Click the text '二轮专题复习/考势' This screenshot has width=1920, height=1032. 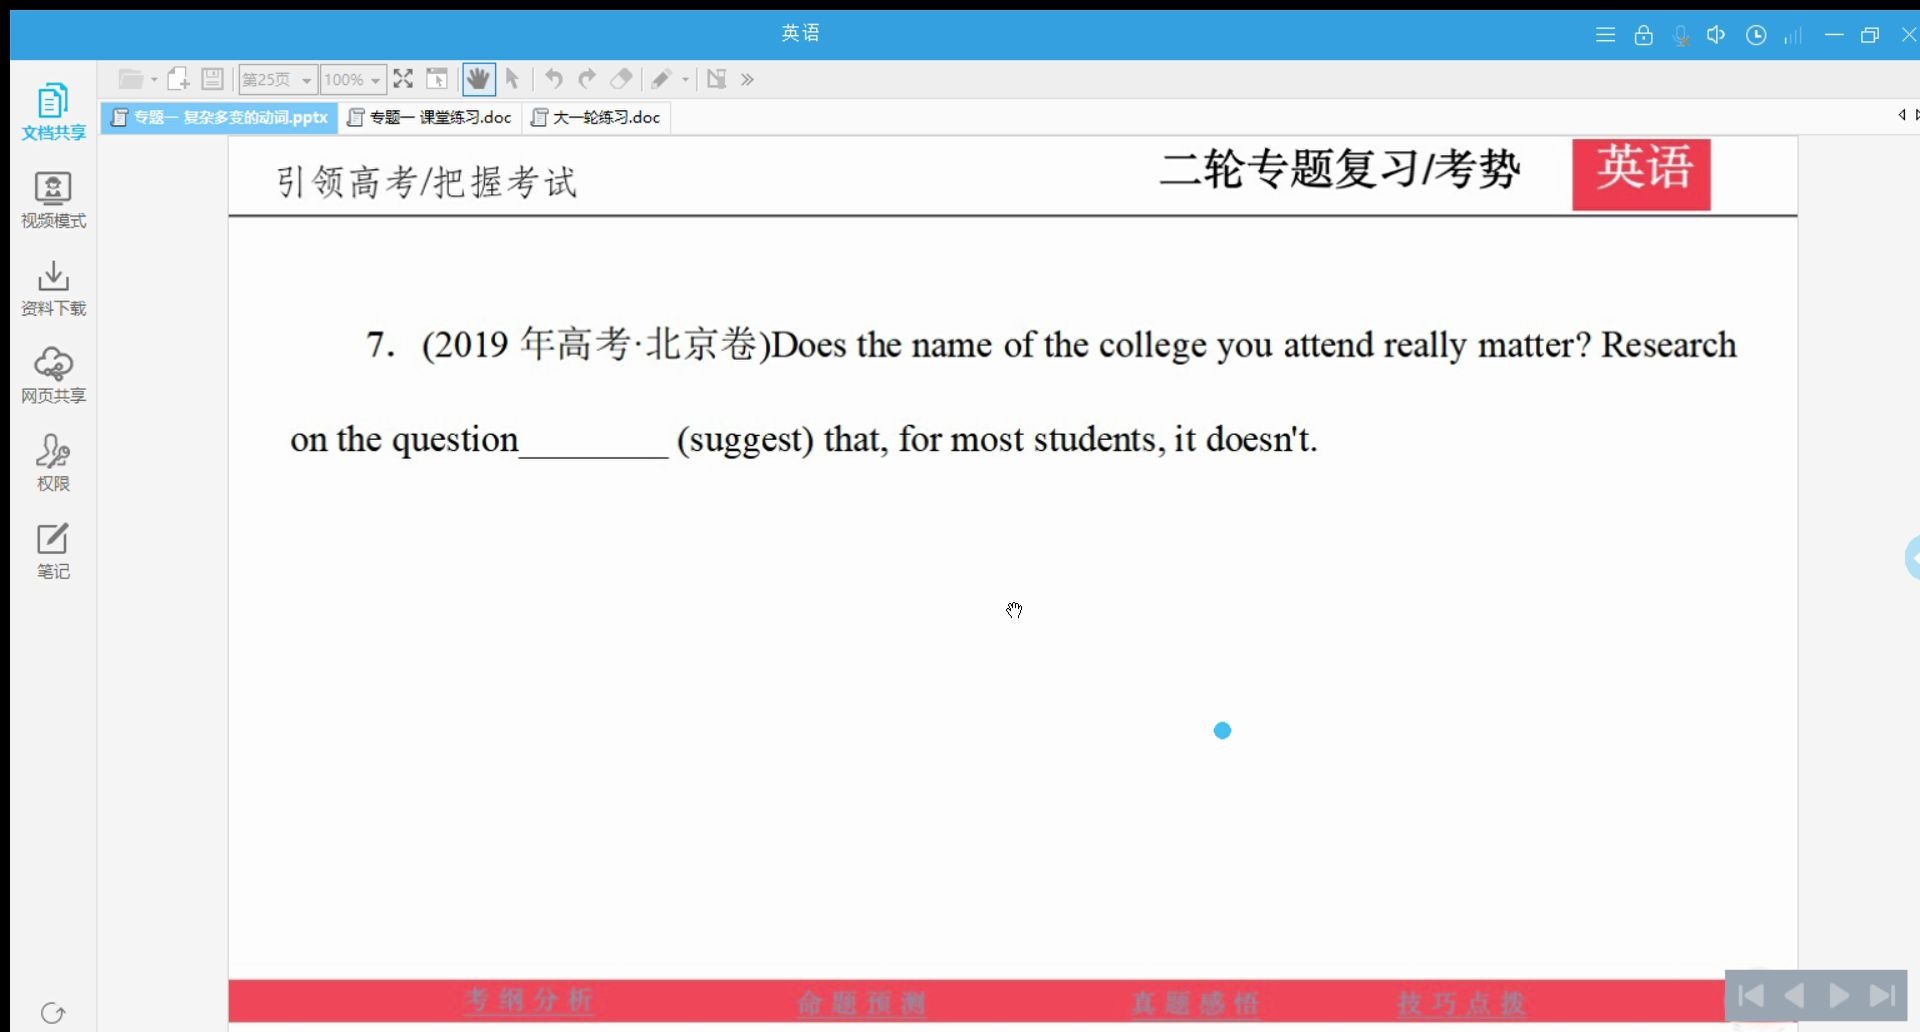coord(1340,168)
